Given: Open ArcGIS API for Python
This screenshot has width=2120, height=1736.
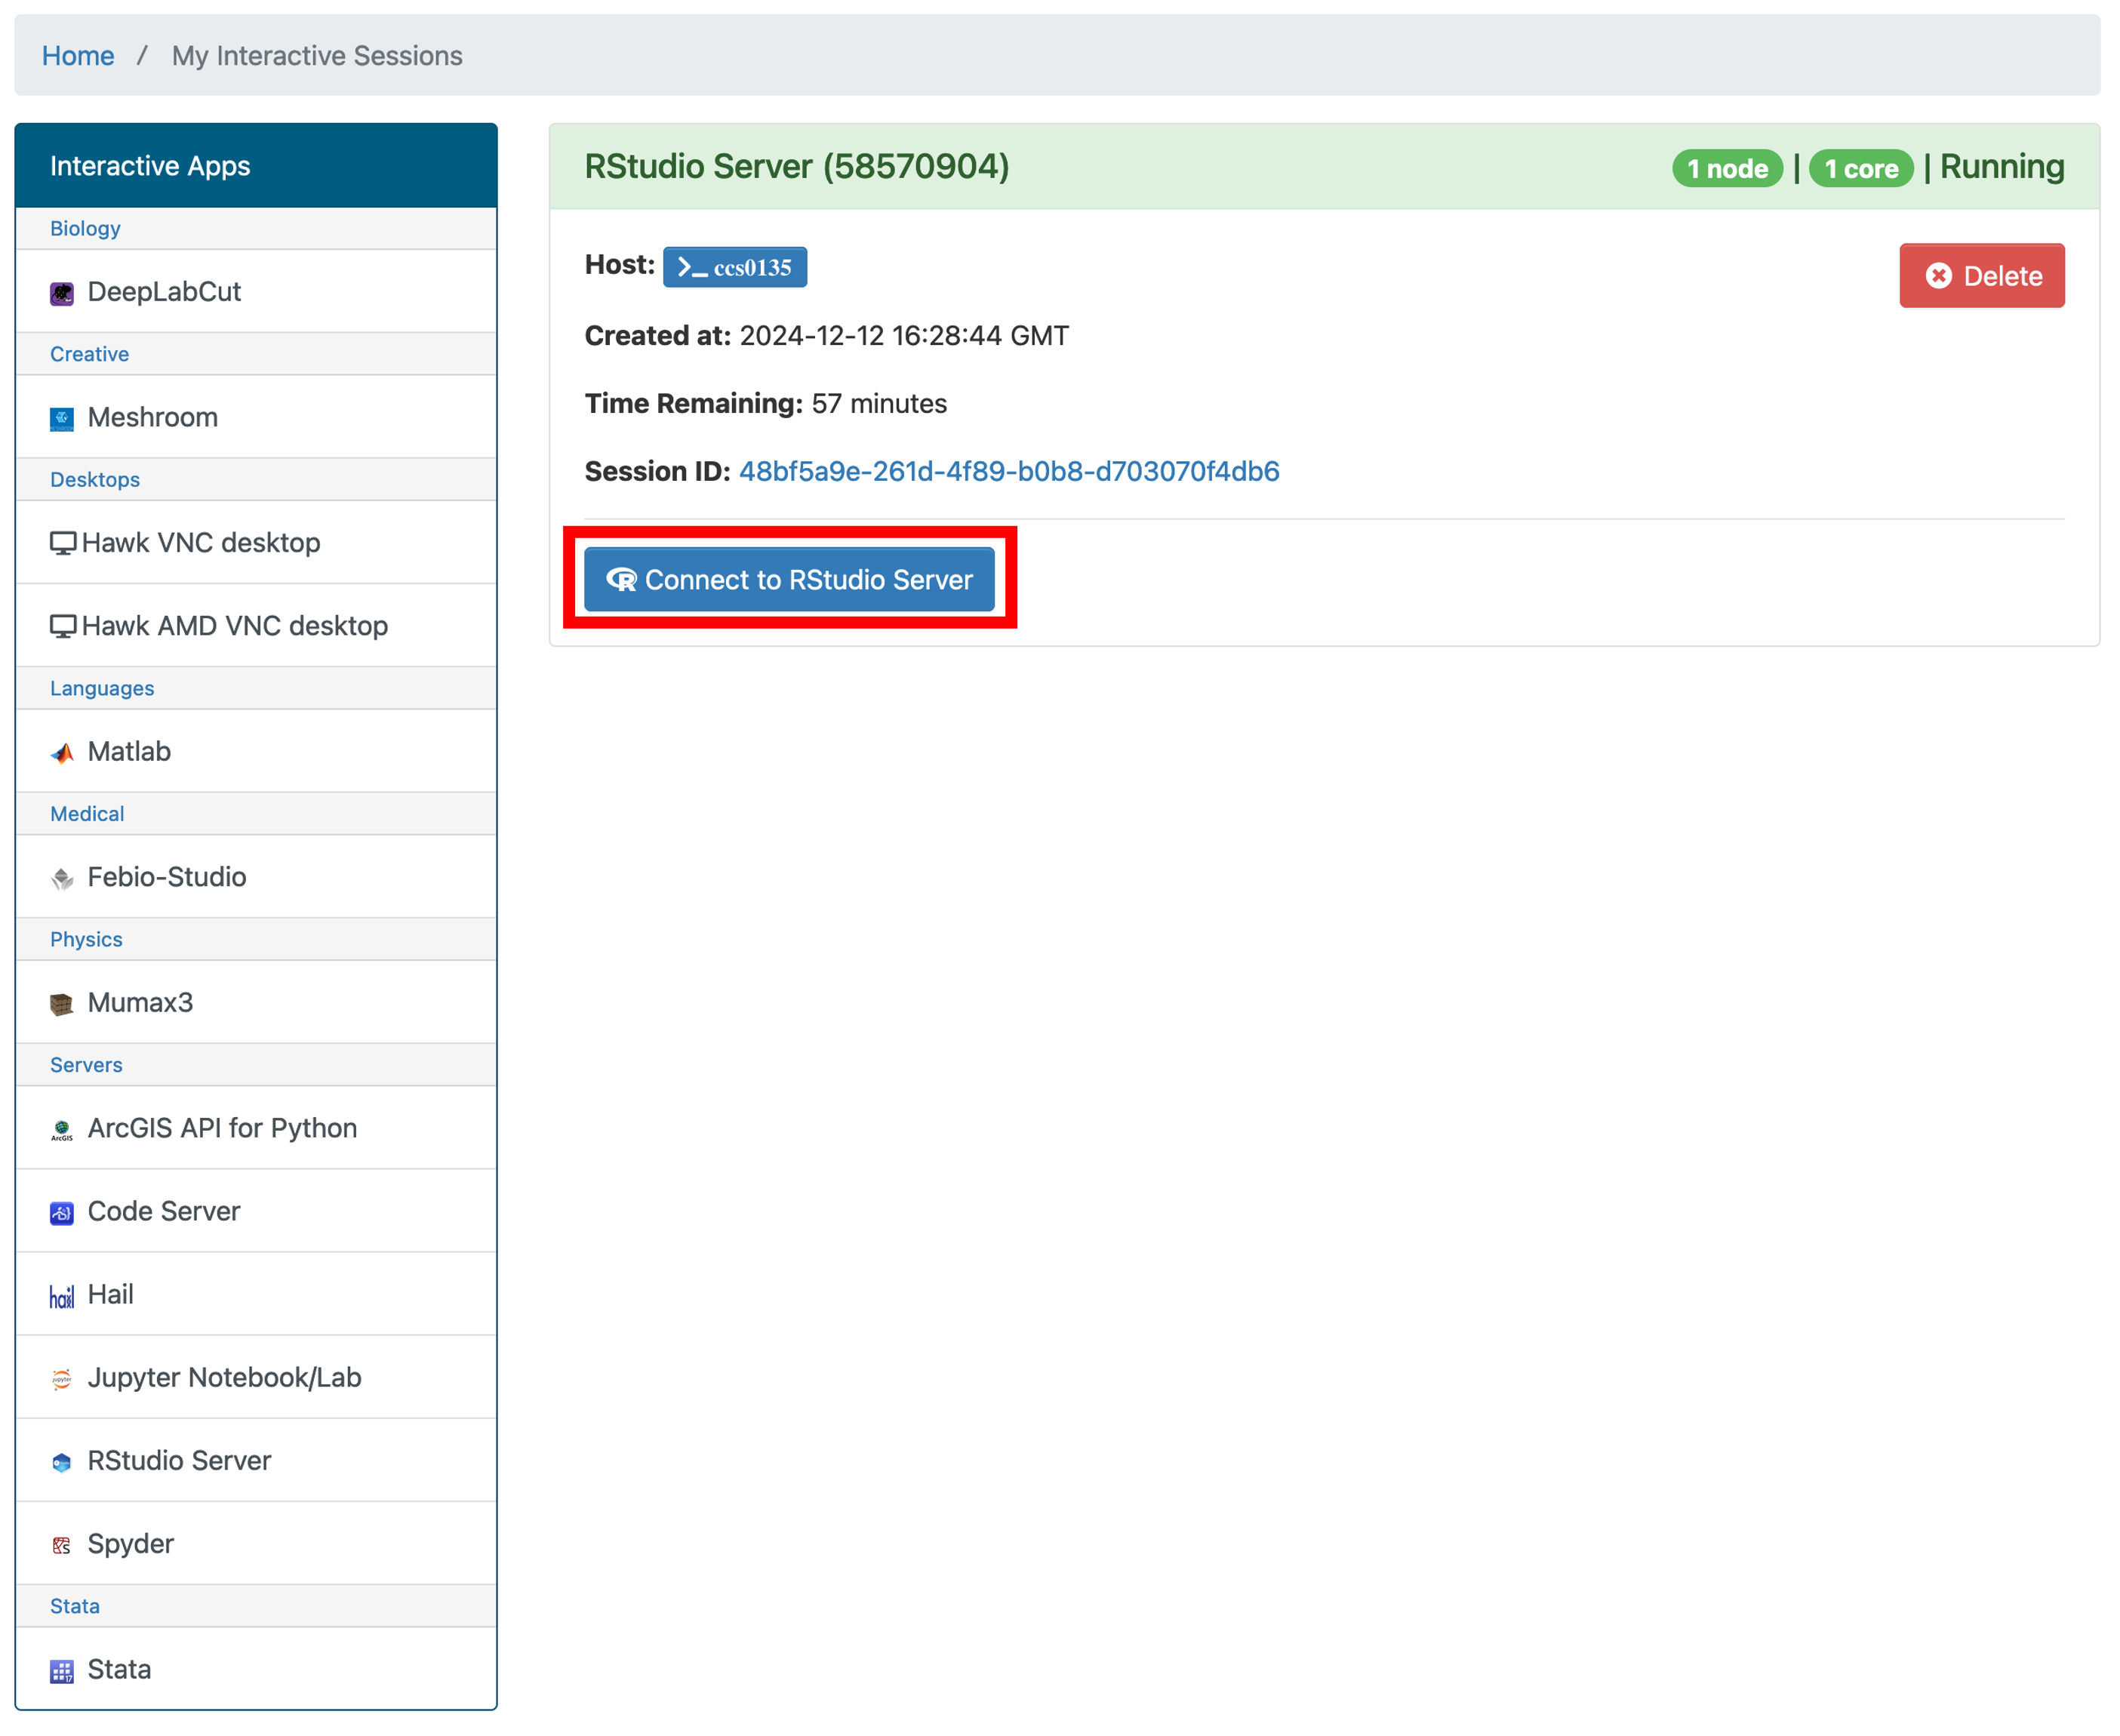Looking at the screenshot, I should [x=256, y=1127].
